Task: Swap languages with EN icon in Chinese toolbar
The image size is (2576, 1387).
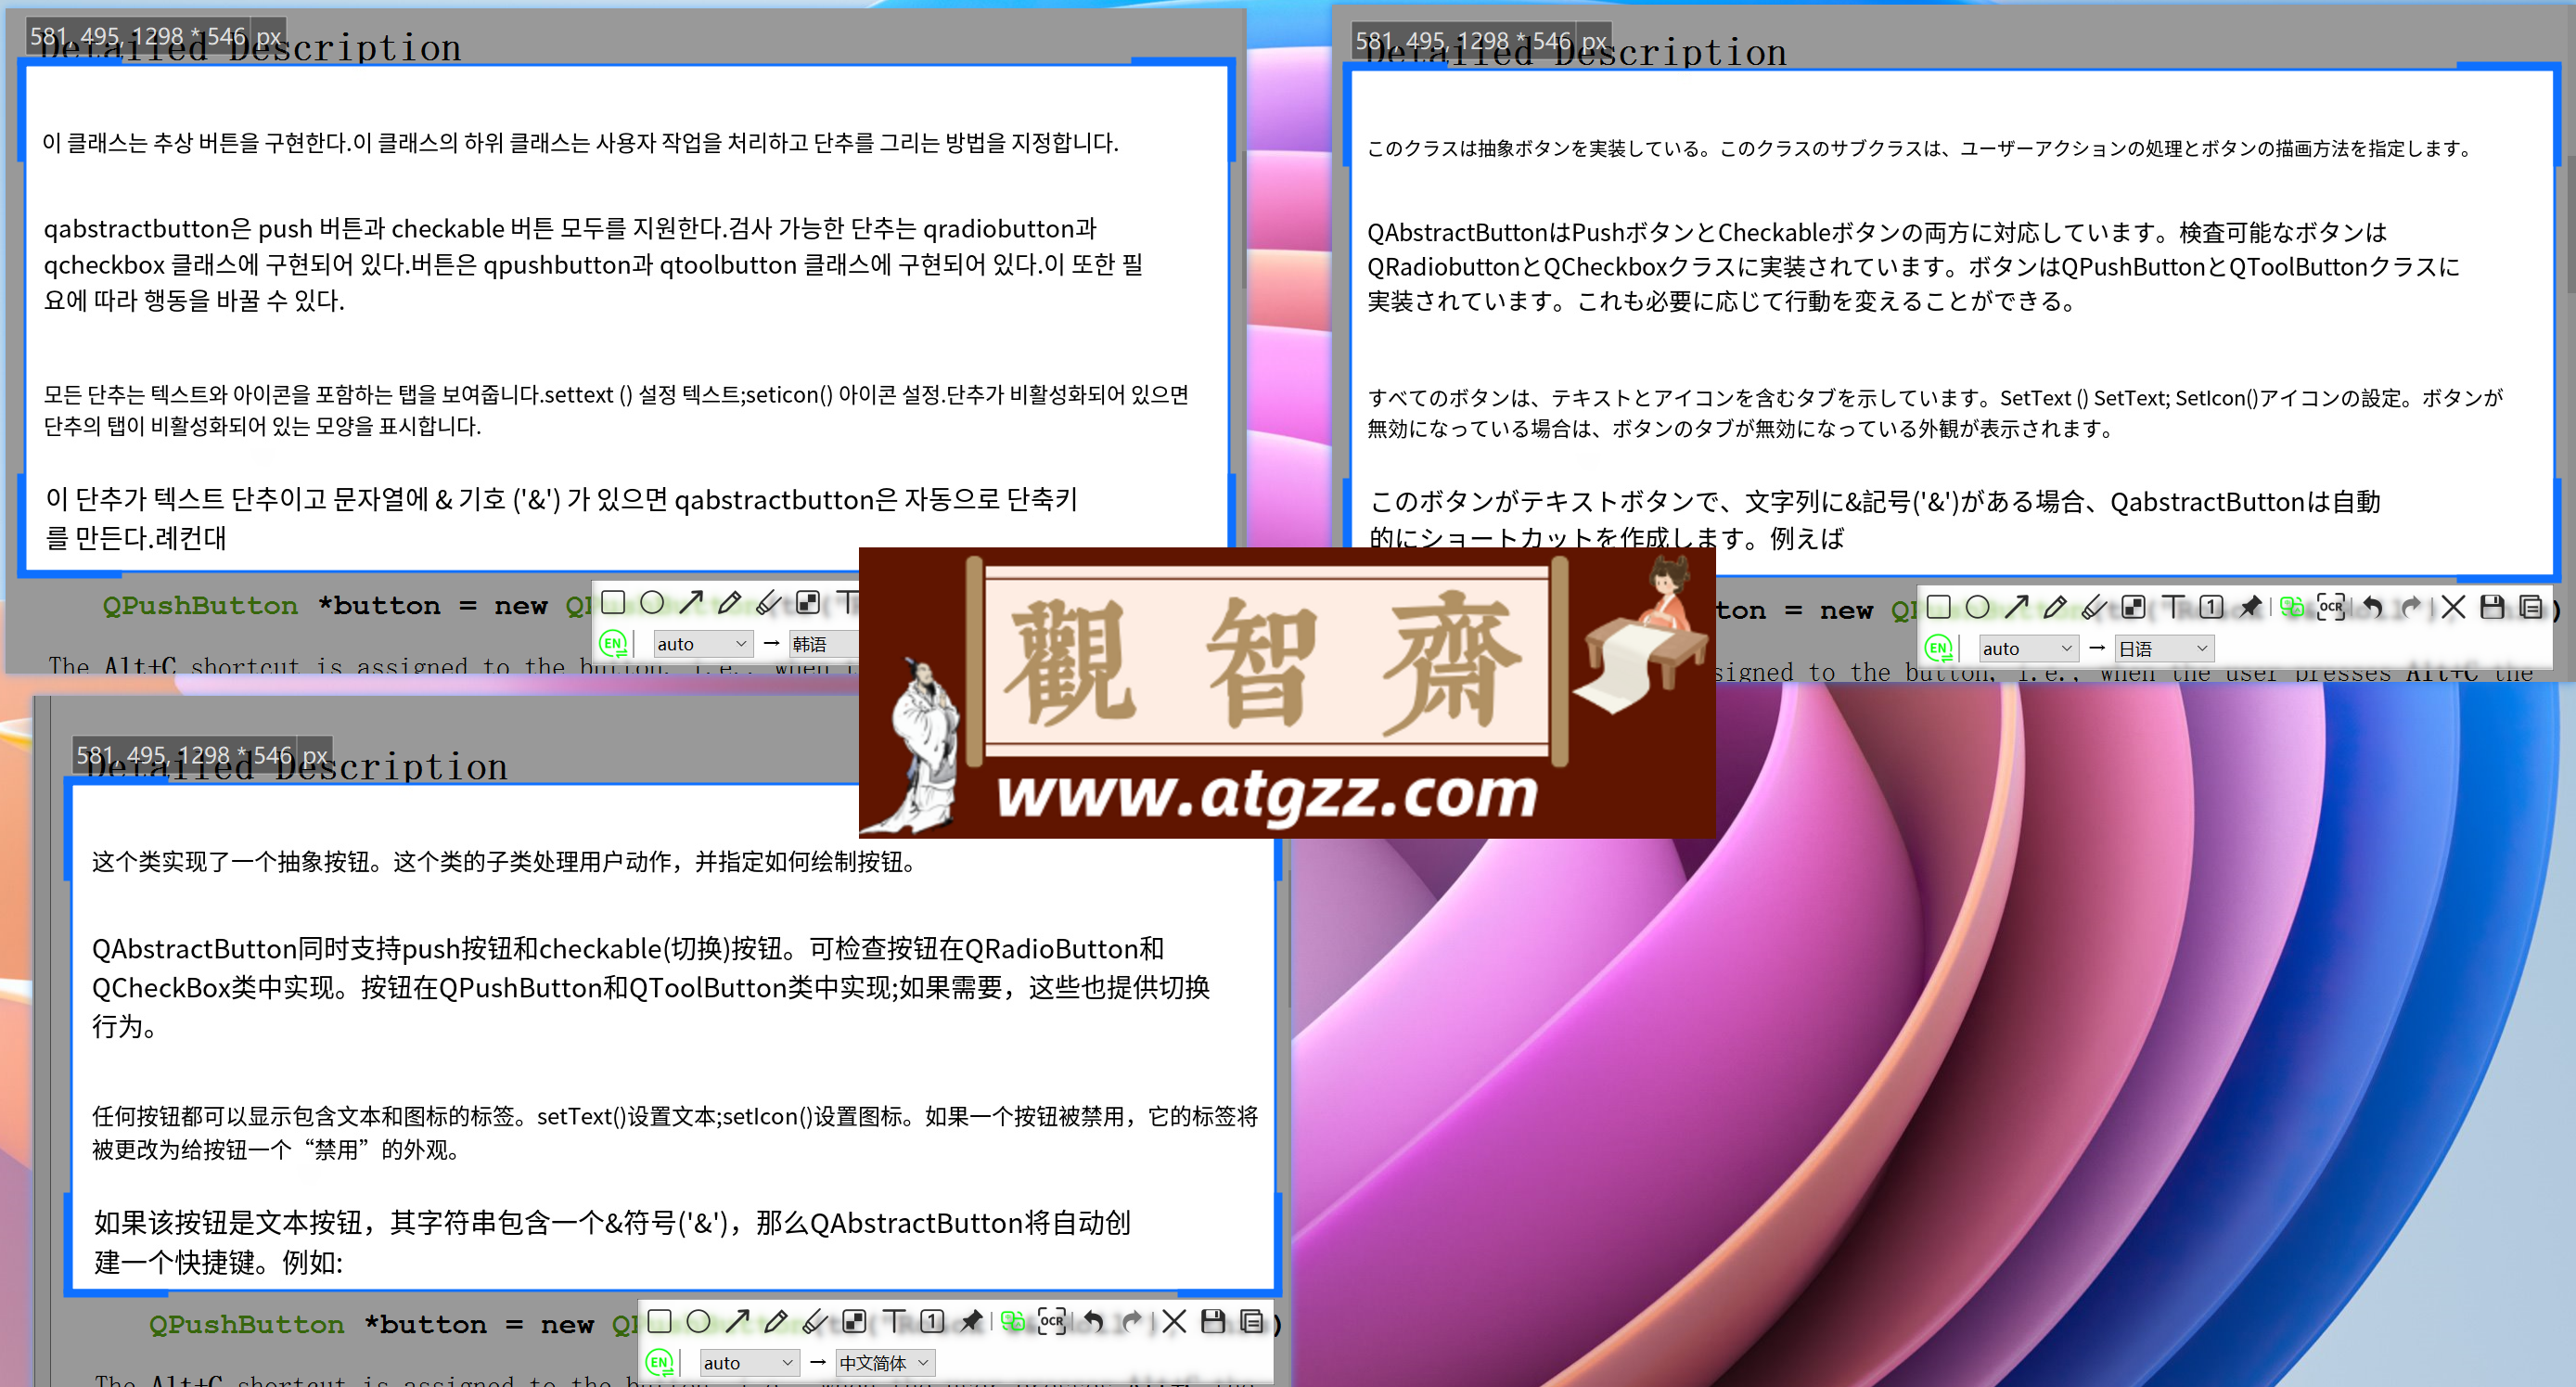Action: (x=659, y=1362)
